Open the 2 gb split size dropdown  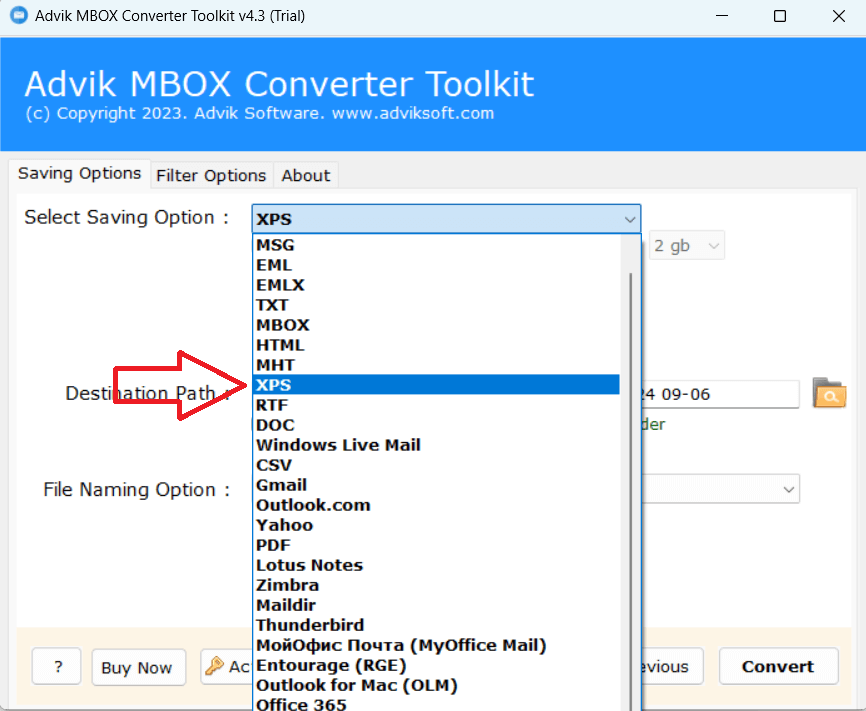[x=687, y=246]
